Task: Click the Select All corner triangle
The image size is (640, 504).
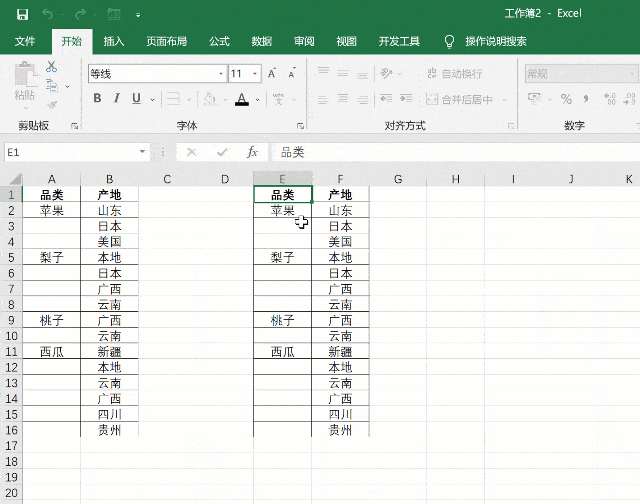Action: tap(15, 179)
